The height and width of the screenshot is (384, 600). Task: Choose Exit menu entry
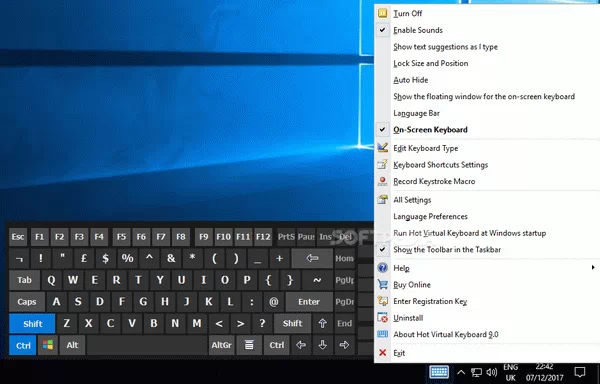tap(487, 353)
